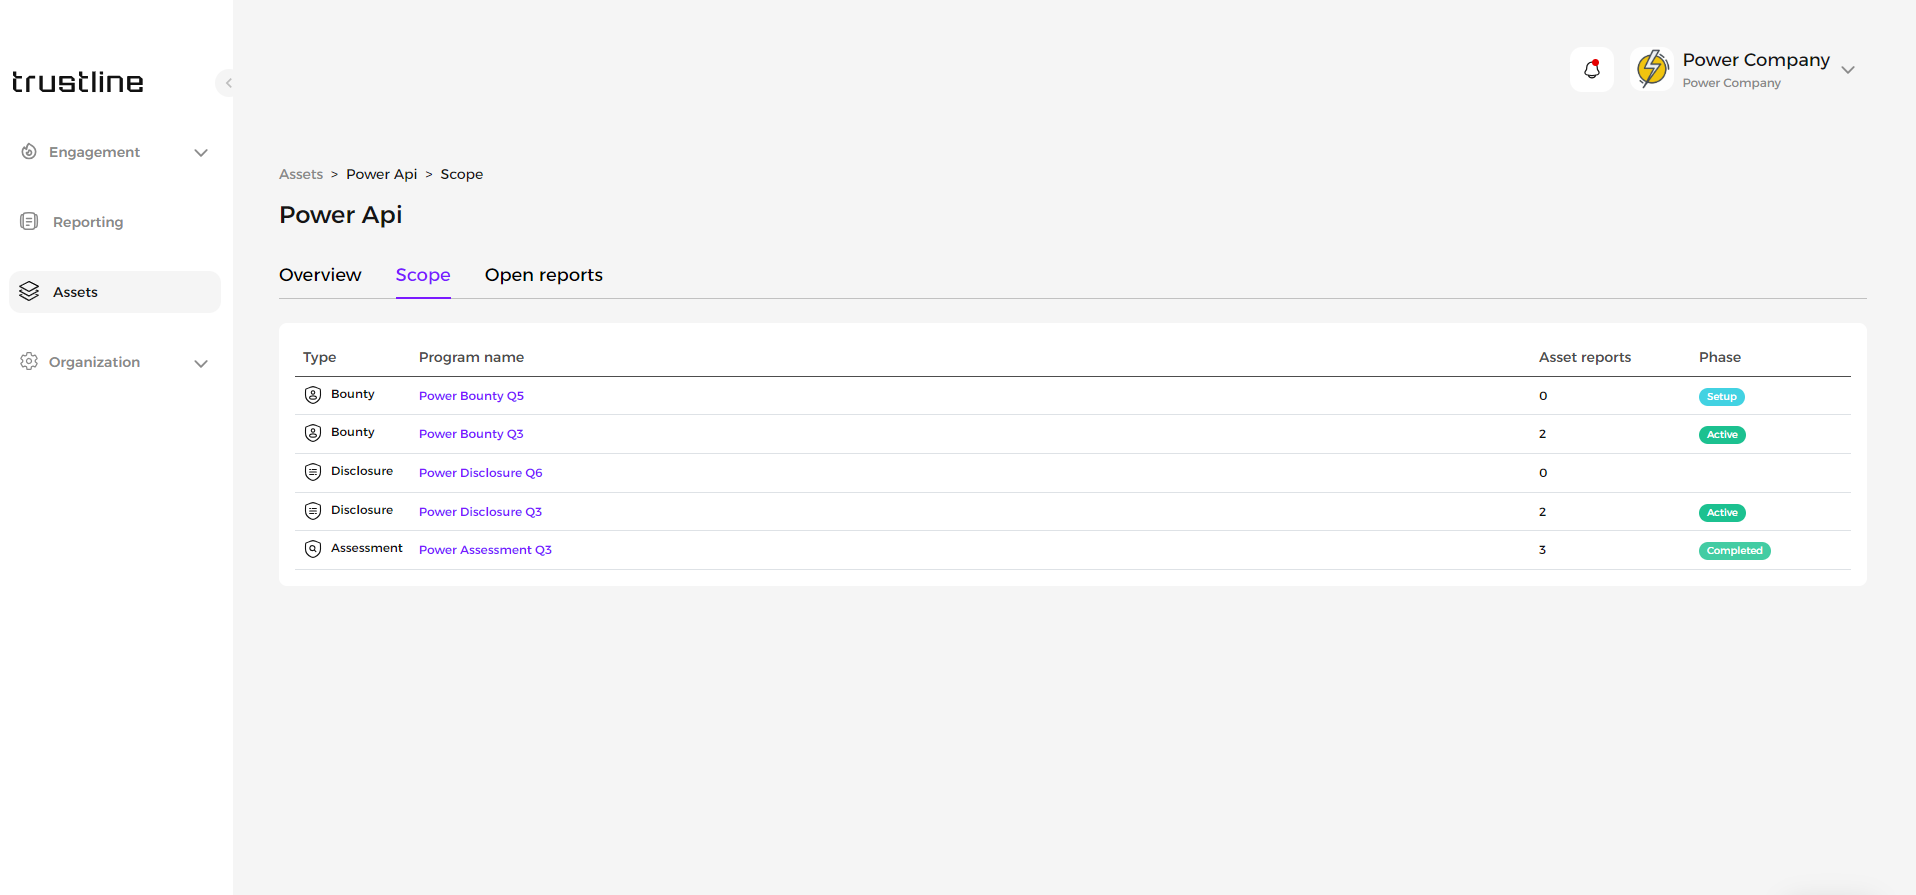Click the notification bell icon
Viewport: 1916px width, 895px height.
(1591, 69)
